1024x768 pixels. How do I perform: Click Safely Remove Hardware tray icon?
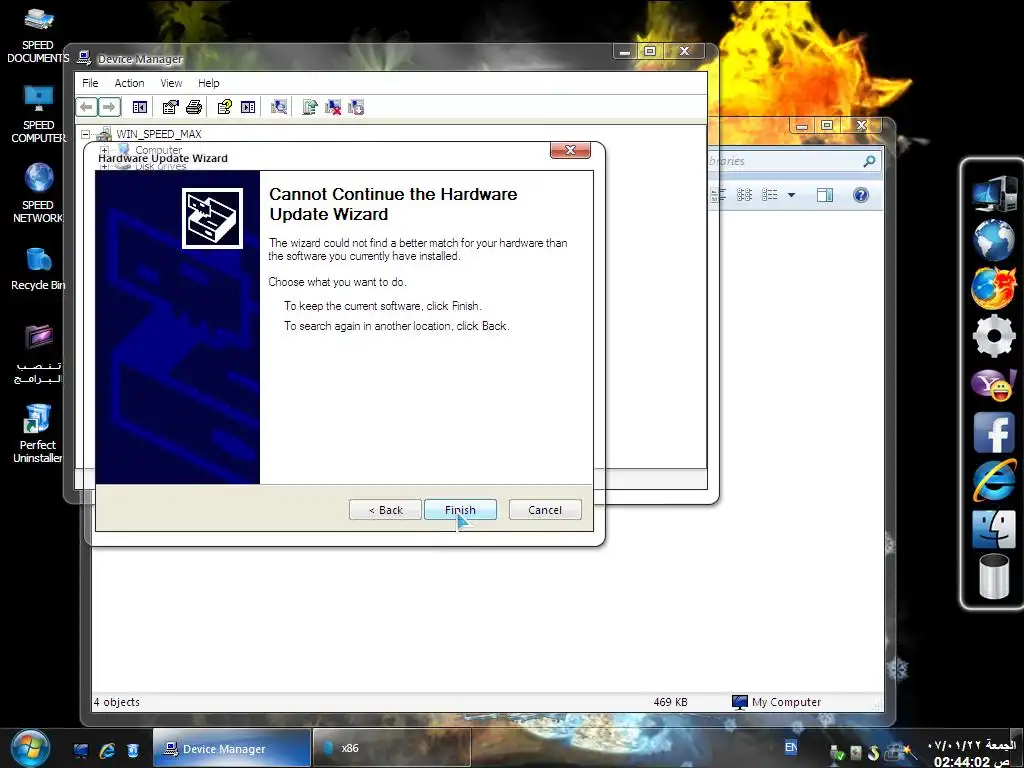pos(837,752)
